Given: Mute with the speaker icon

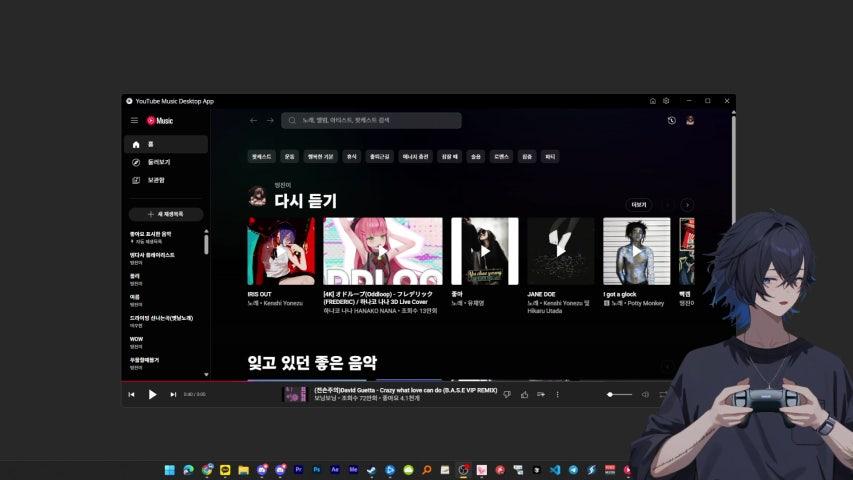Looking at the screenshot, I should click(x=645, y=395).
